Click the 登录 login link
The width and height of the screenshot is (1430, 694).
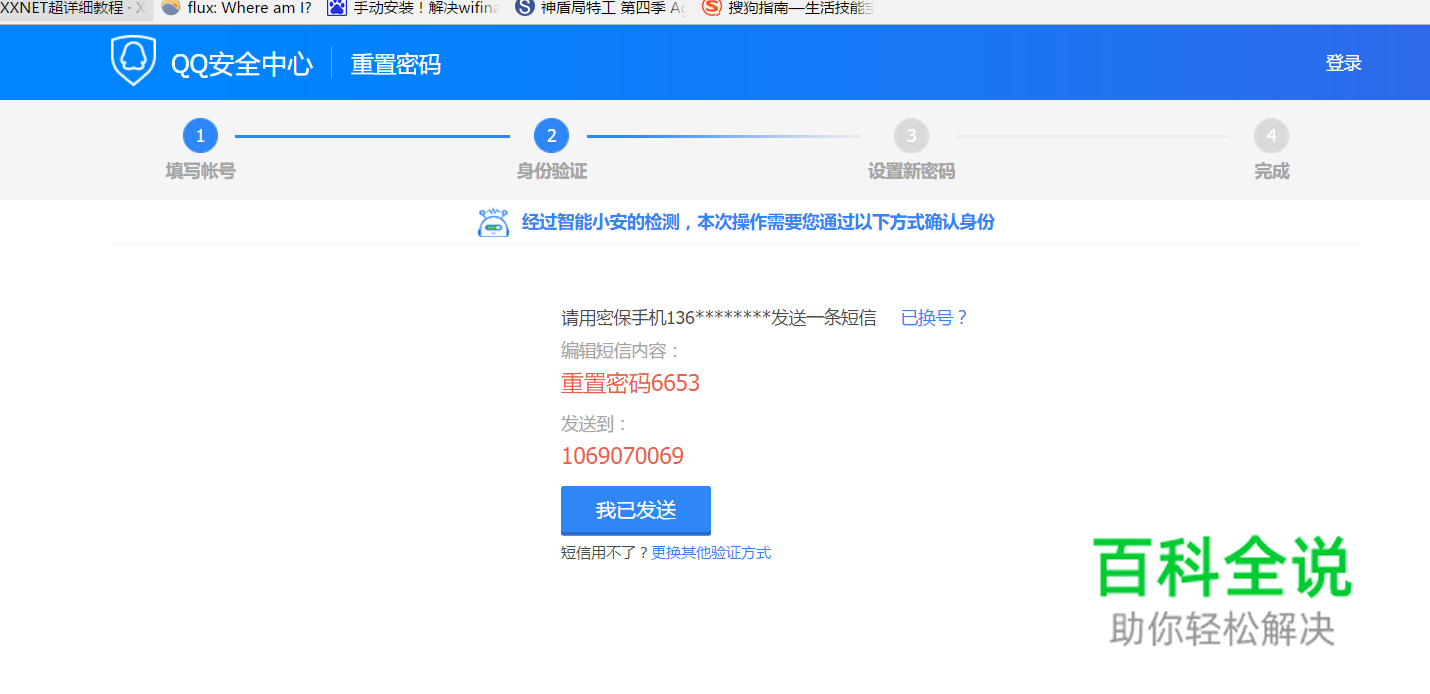(1344, 63)
